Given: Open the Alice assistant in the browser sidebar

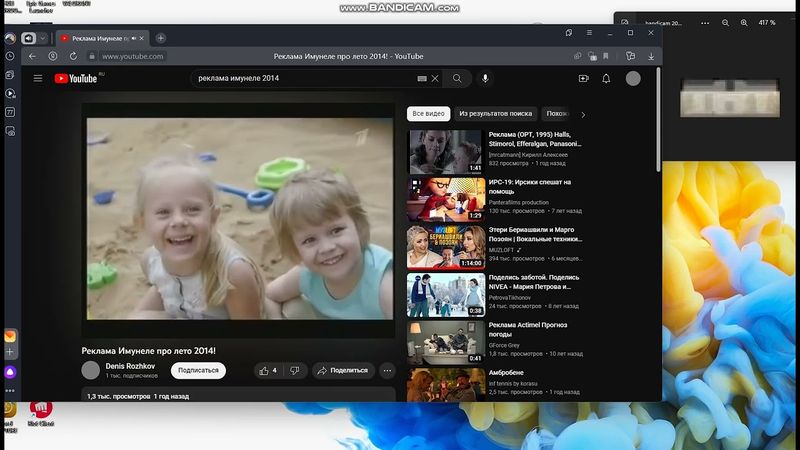Looking at the screenshot, I should (10, 370).
